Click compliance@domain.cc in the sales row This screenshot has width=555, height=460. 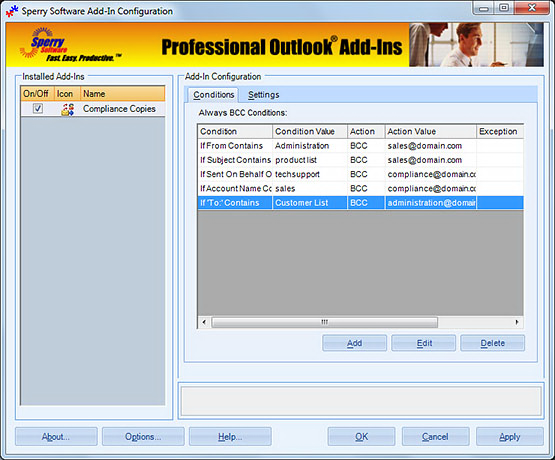tap(430, 189)
